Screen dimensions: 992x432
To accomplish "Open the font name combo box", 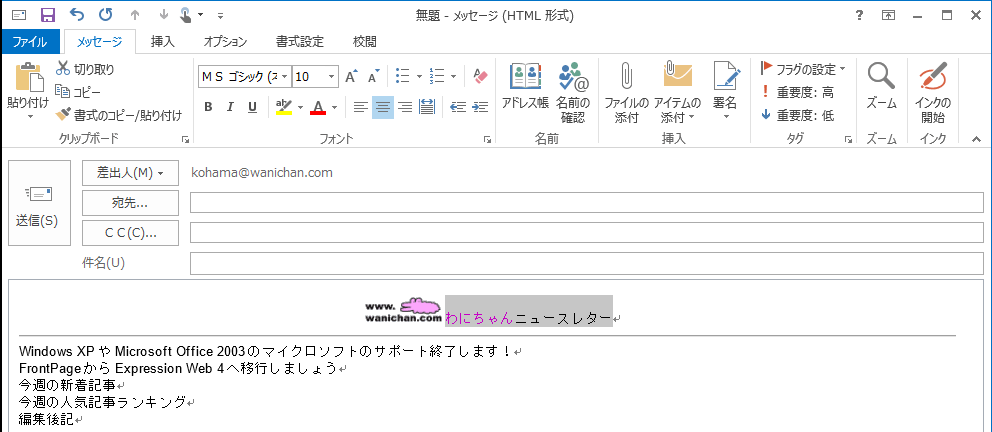I will click(x=244, y=77).
